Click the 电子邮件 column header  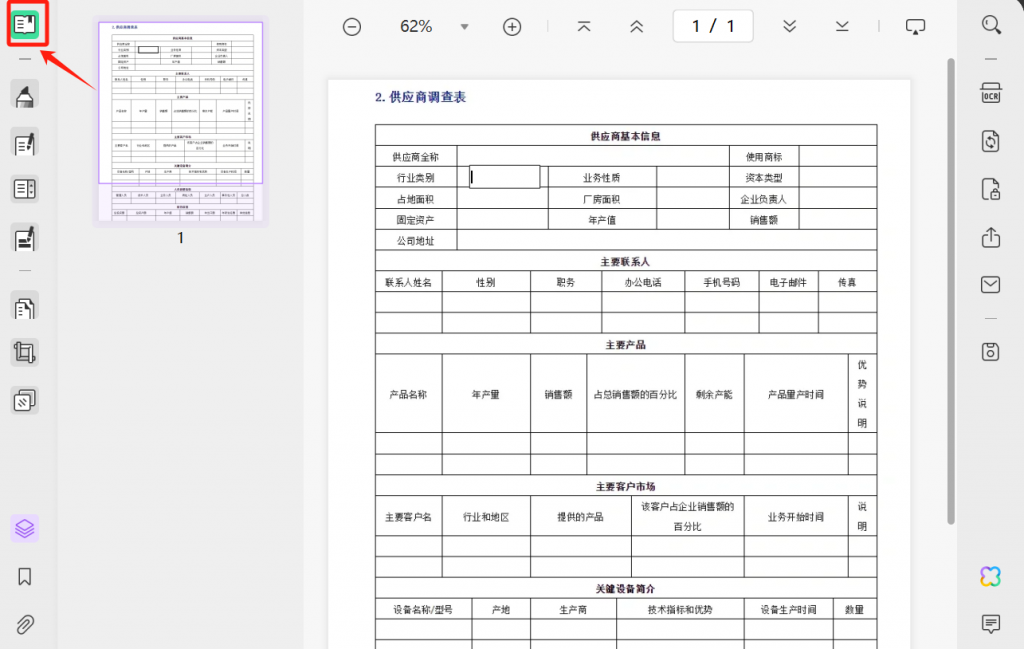788,282
